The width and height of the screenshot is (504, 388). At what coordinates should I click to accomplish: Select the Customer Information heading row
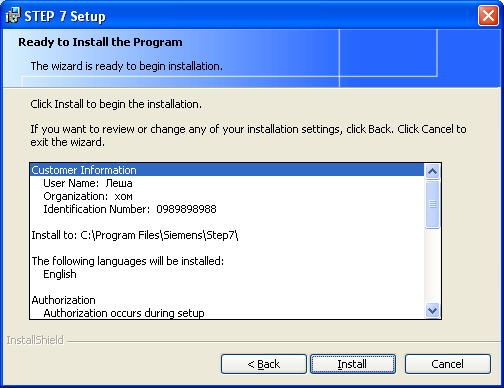click(x=227, y=170)
